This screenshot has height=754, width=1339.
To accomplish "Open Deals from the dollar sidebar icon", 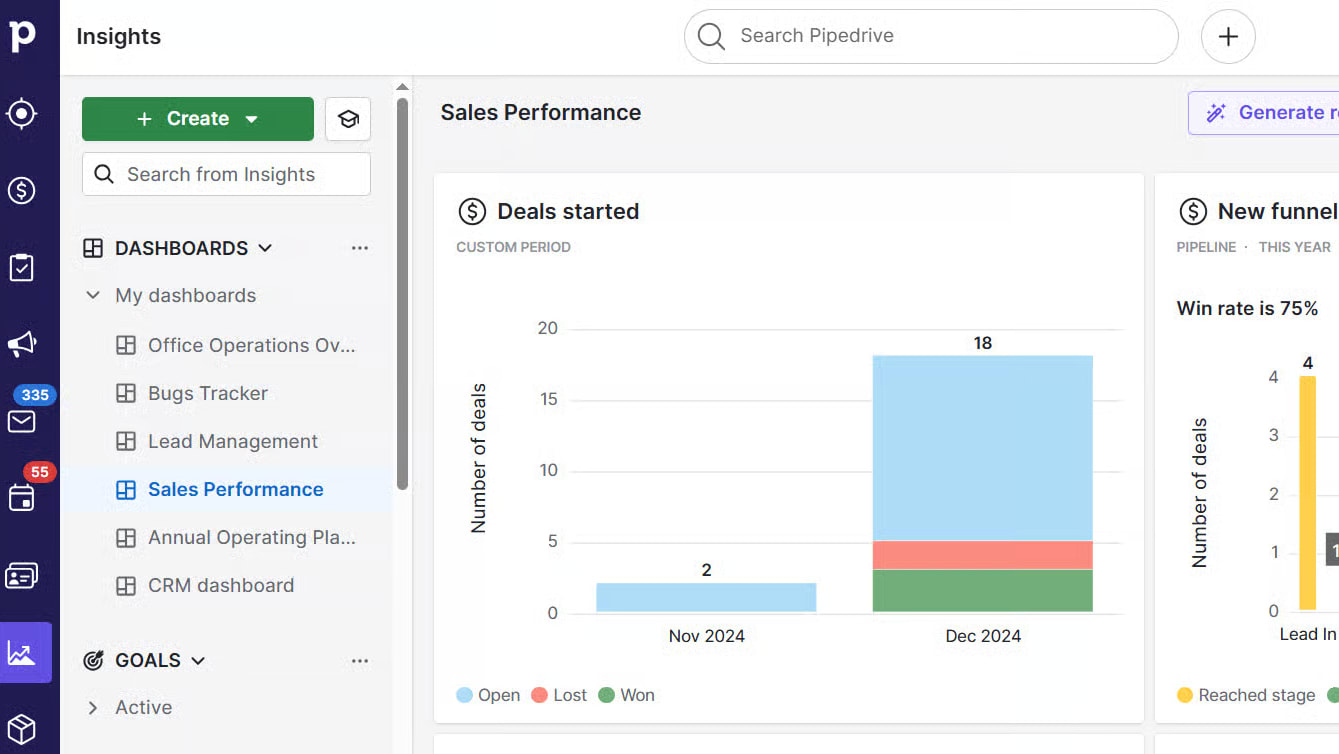I will tap(22, 190).
